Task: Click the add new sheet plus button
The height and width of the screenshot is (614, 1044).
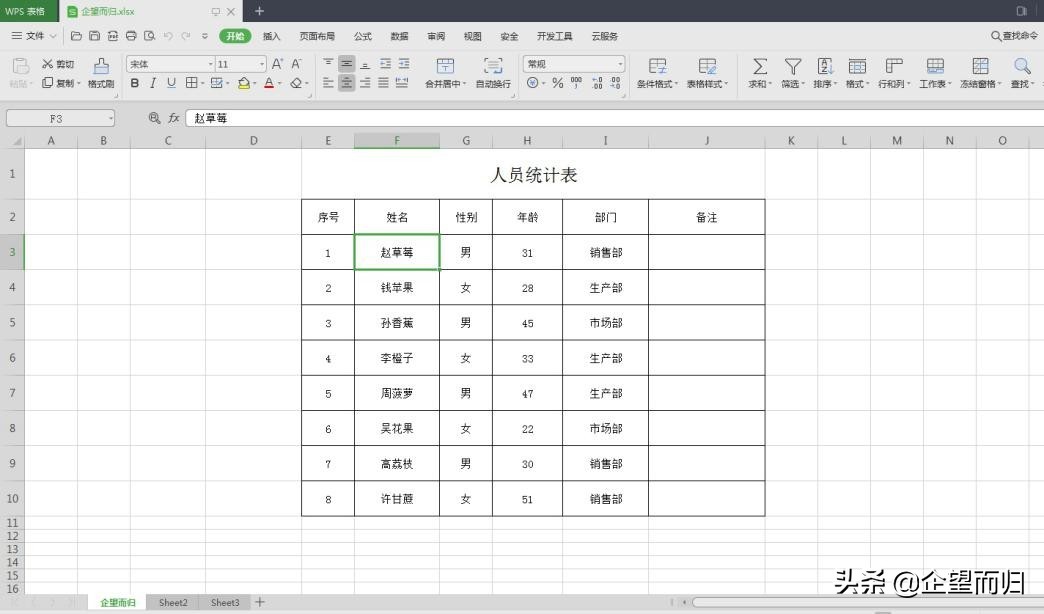Action: tap(259, 602)
